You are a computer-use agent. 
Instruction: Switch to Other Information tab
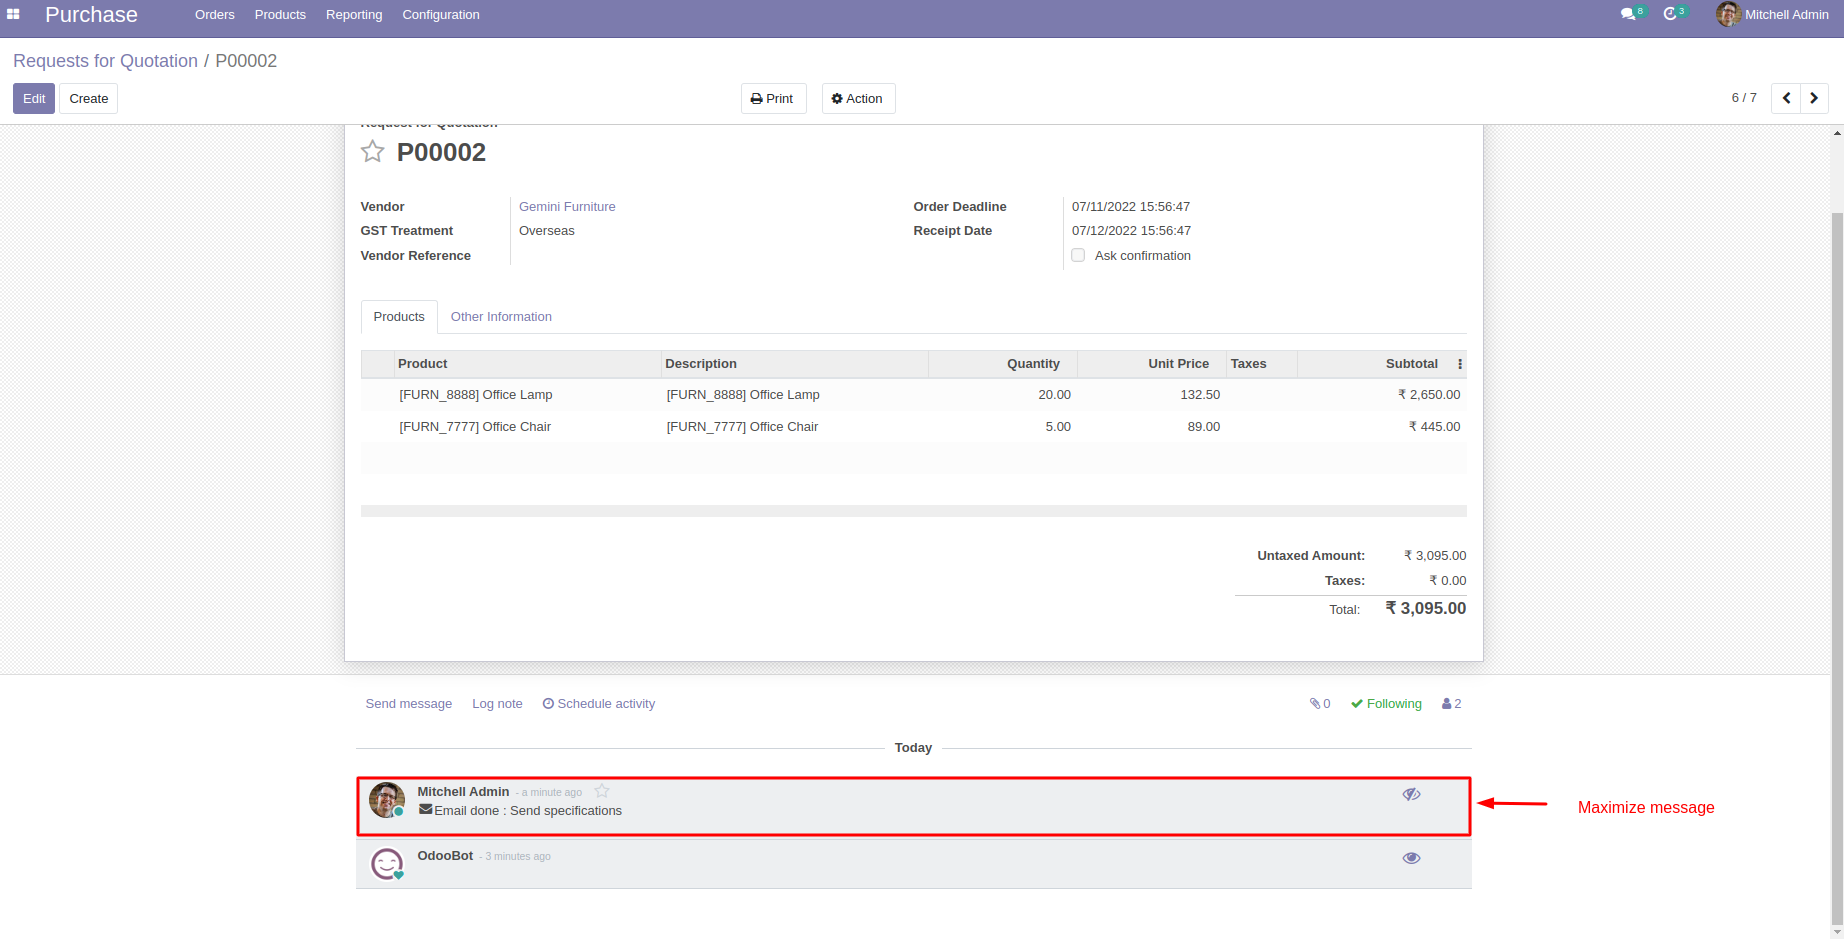(501, 317)
